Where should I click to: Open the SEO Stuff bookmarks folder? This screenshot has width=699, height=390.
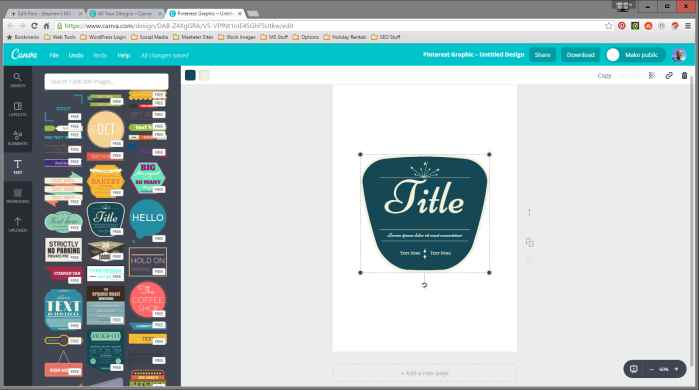coord(386,37)
